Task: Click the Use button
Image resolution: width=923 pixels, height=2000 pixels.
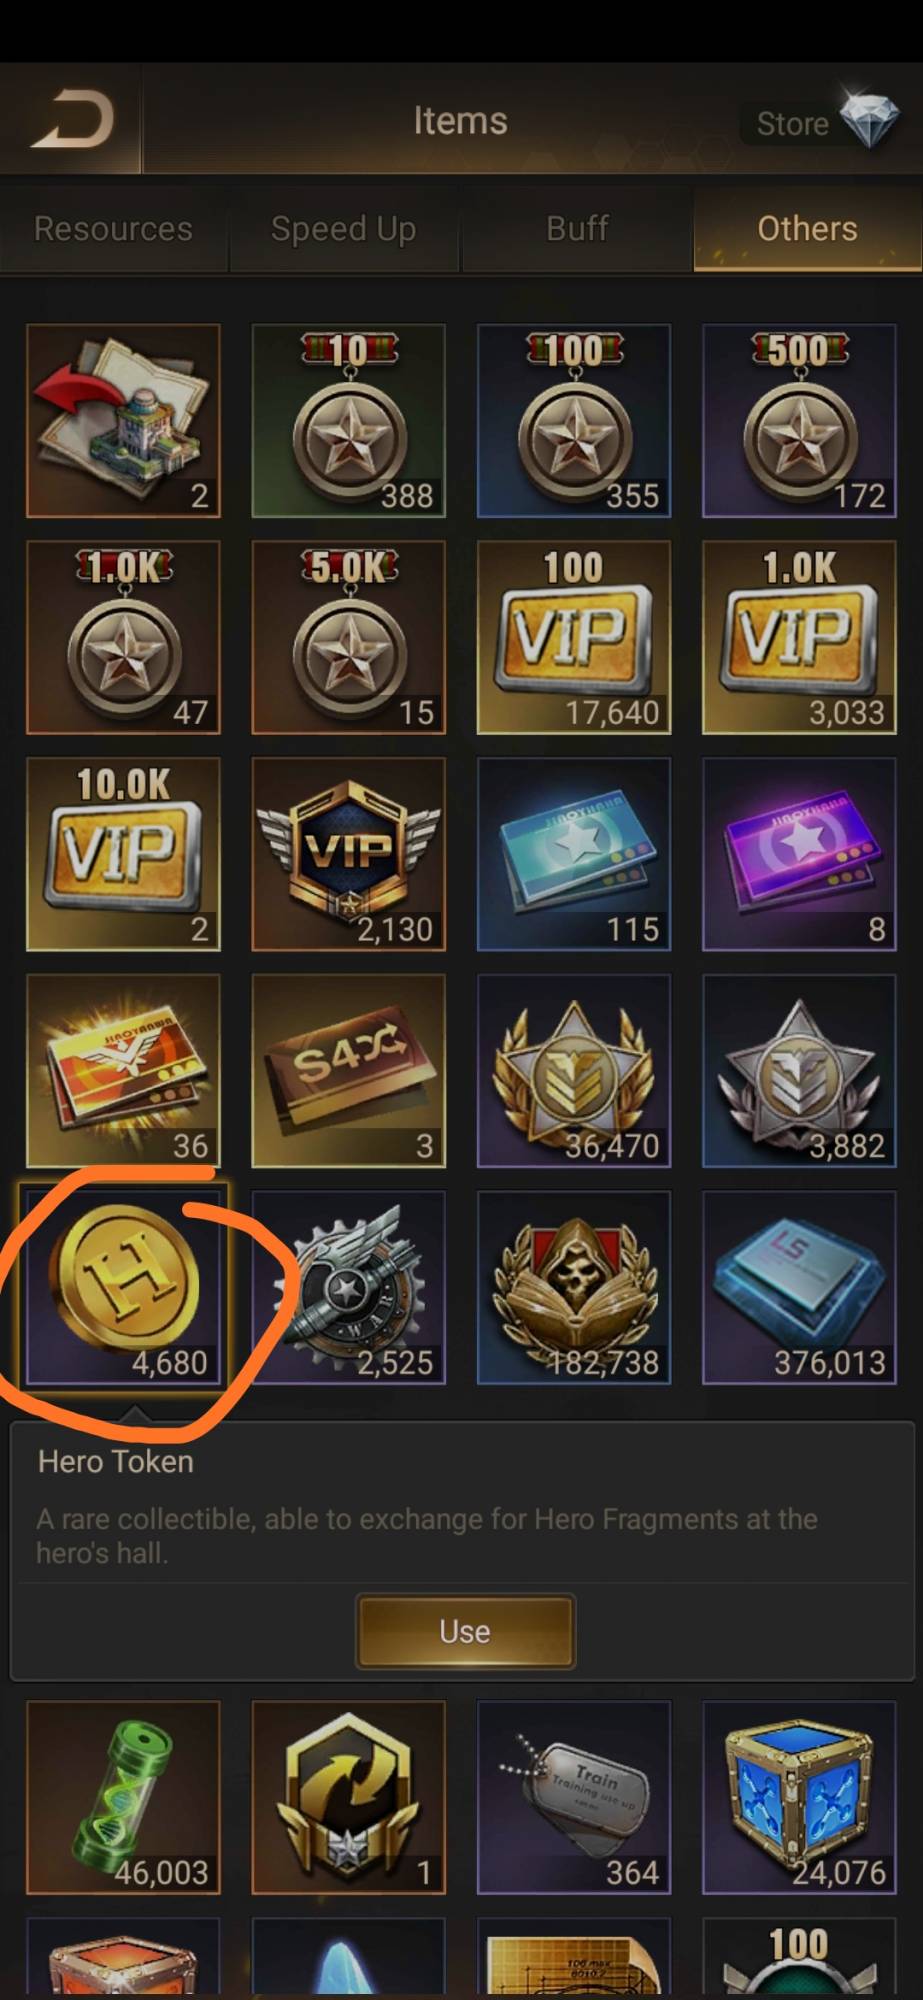Action: click(x=465, y=1631)
